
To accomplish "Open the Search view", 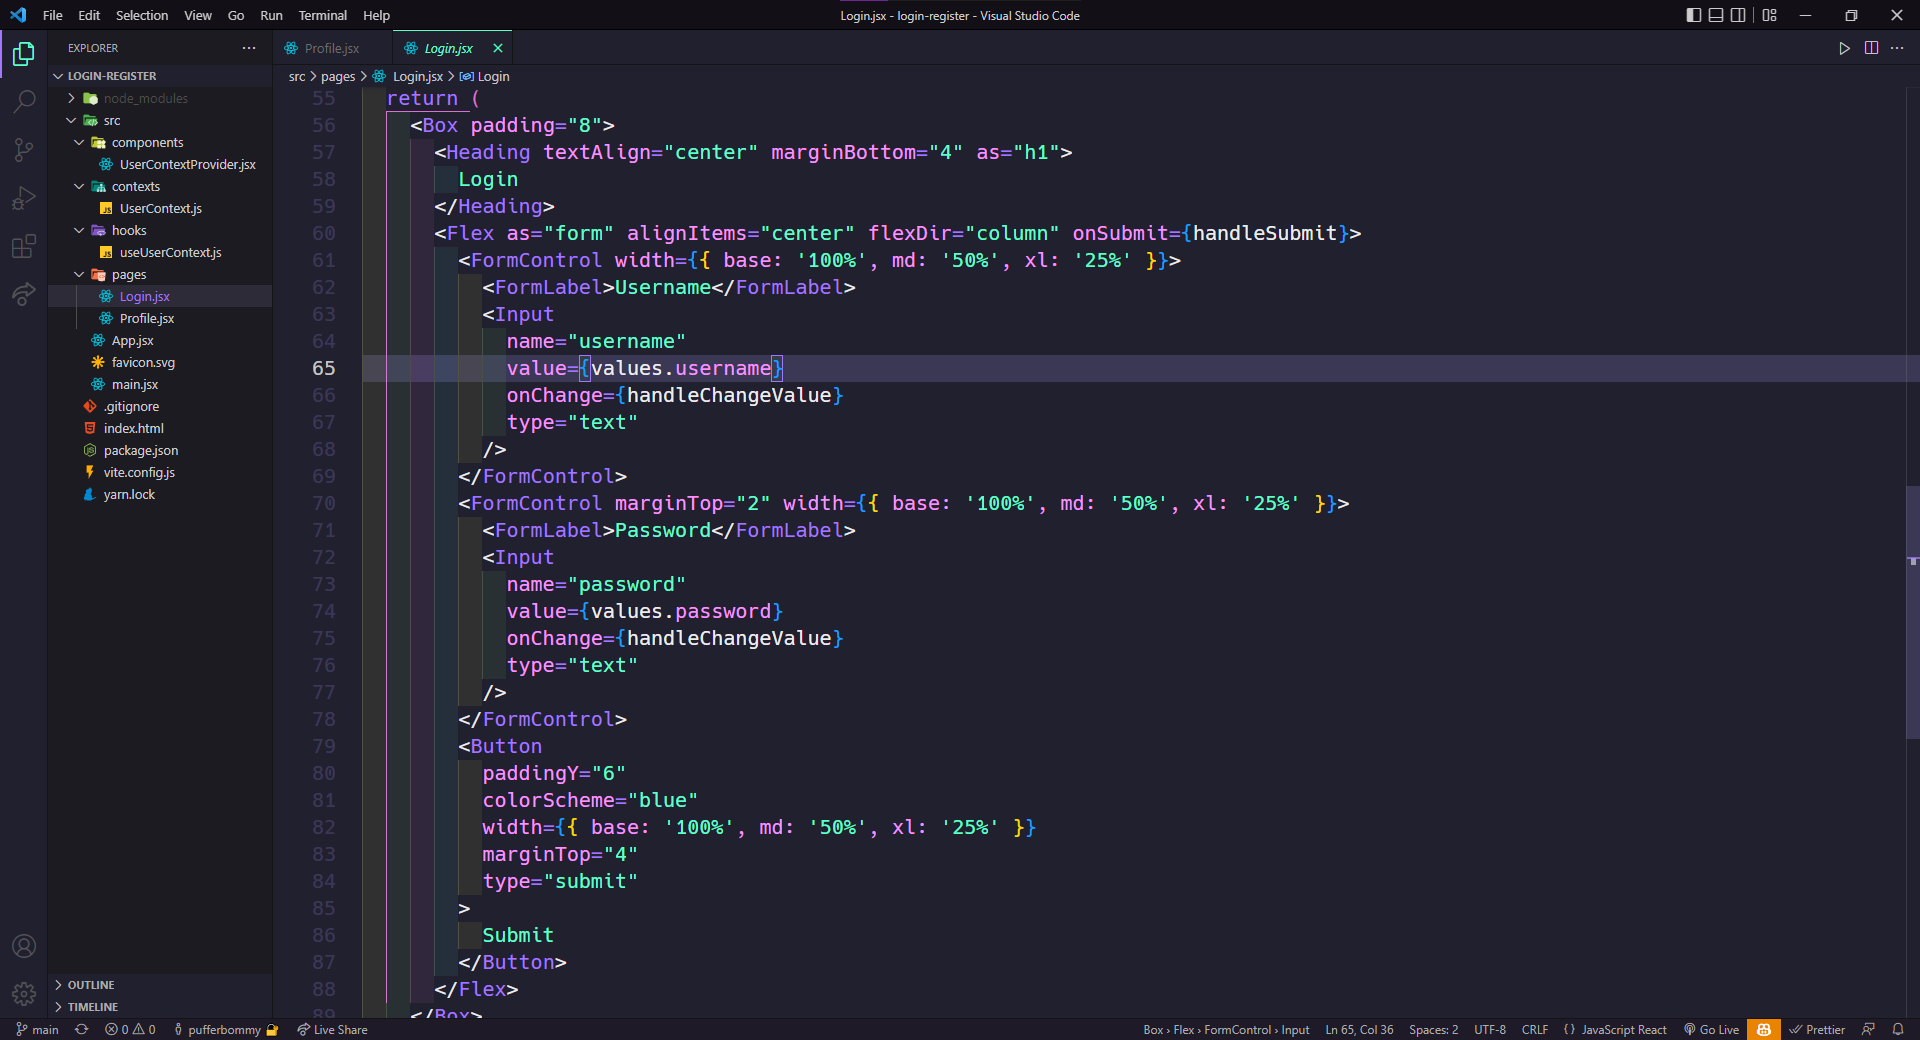I will (24, 101).
